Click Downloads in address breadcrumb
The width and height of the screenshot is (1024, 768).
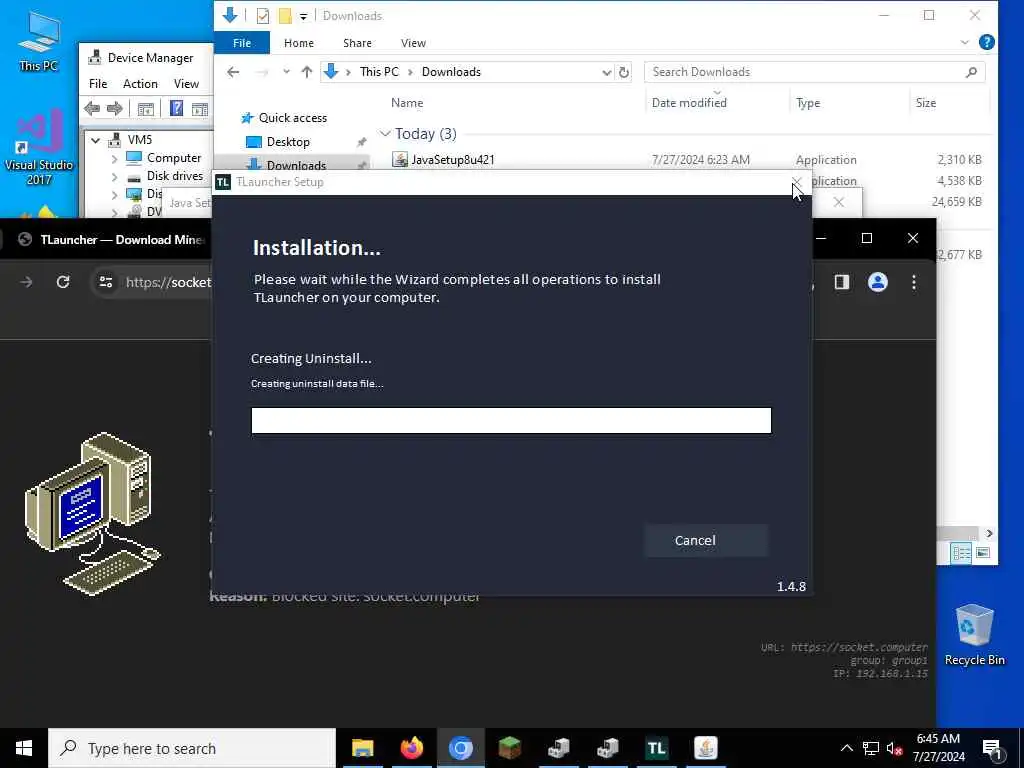(451, 72)
